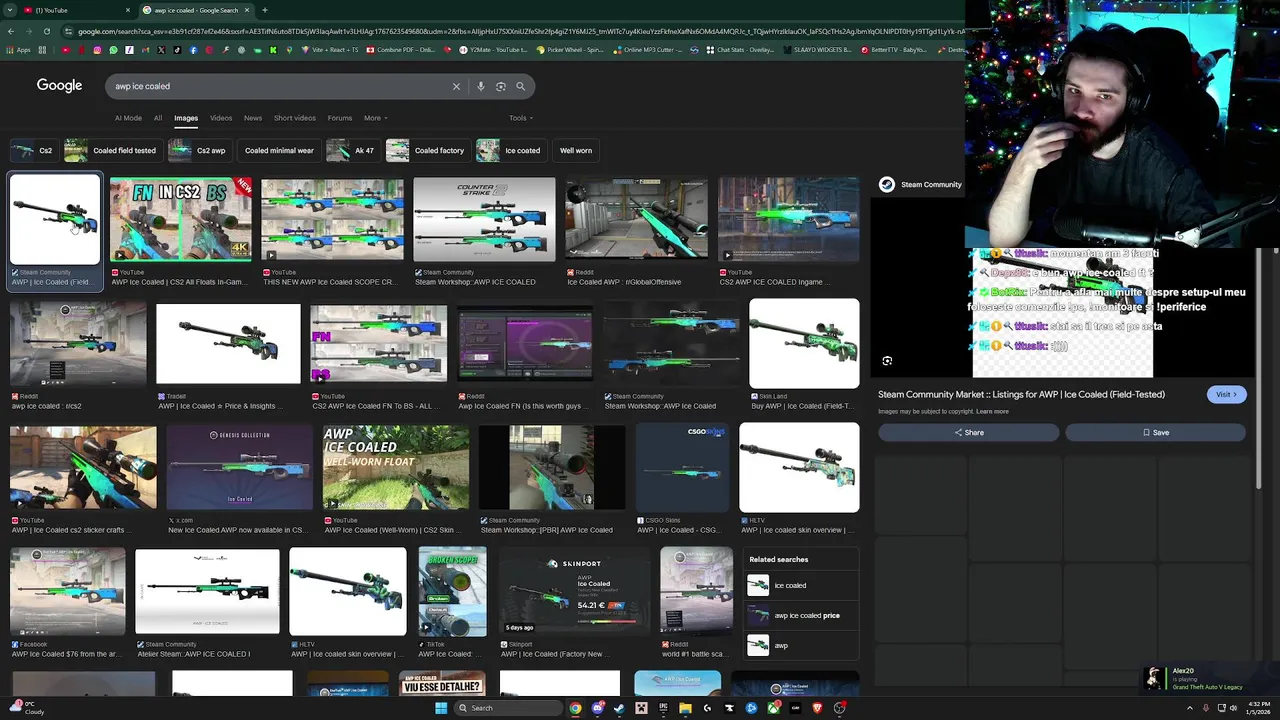This screenshot has height=720, width=1280.
Task: Apply the Cs2 filter chip
Action: pos(32,150)
